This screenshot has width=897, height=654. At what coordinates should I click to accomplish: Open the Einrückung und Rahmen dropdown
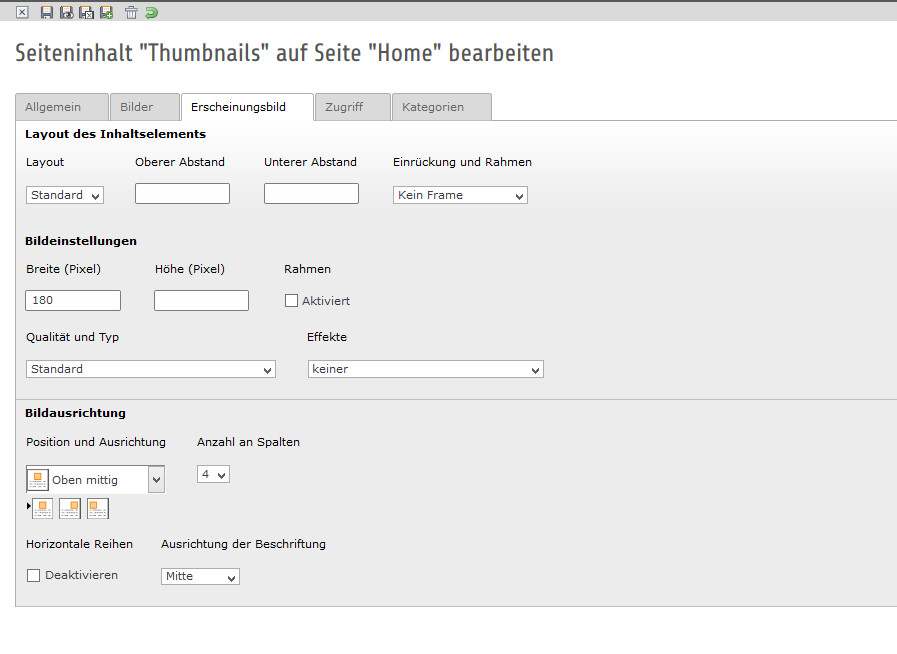[x=460, y=195]
